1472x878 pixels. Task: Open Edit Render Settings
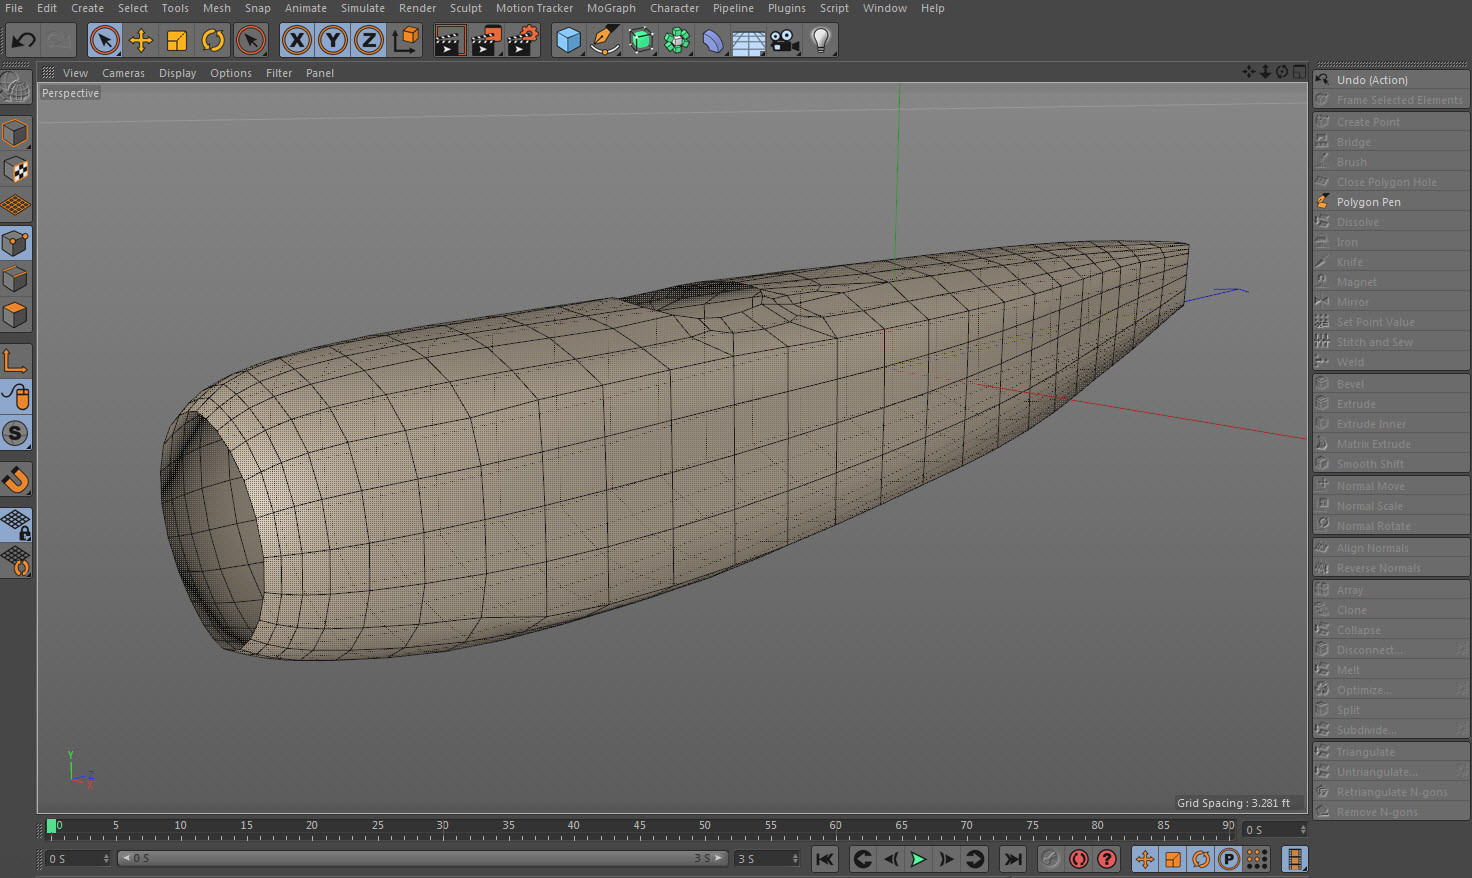tap(522, 41)
